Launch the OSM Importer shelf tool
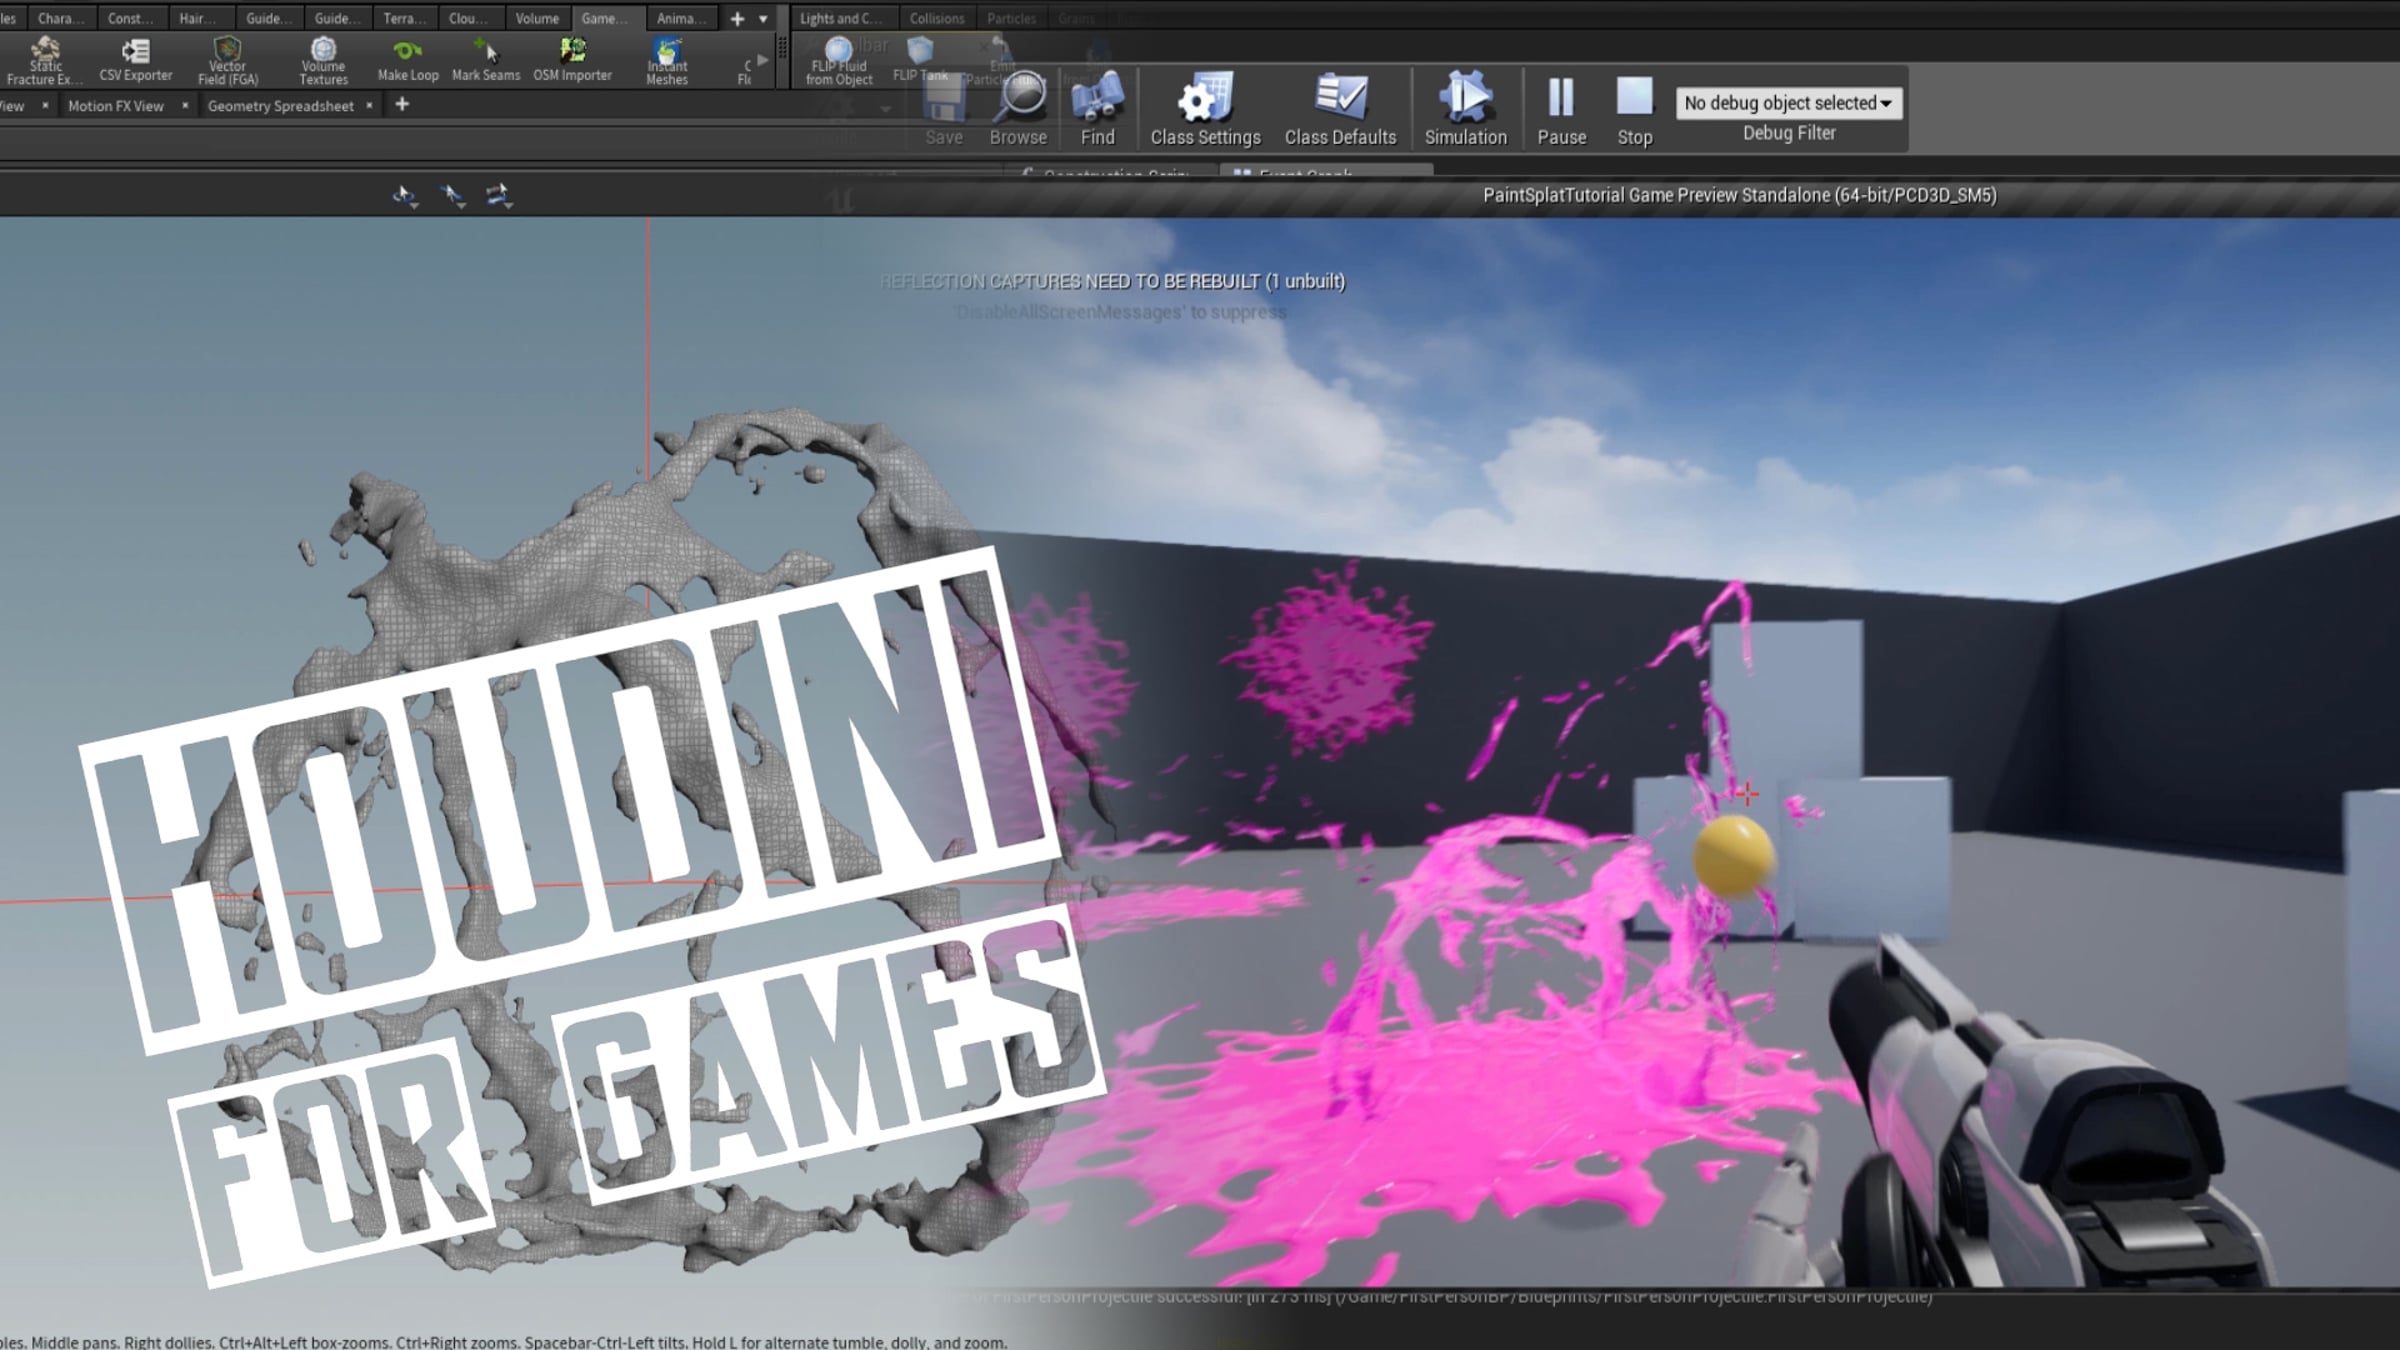Viewport: 2400px width, 1350px height. 572,57
